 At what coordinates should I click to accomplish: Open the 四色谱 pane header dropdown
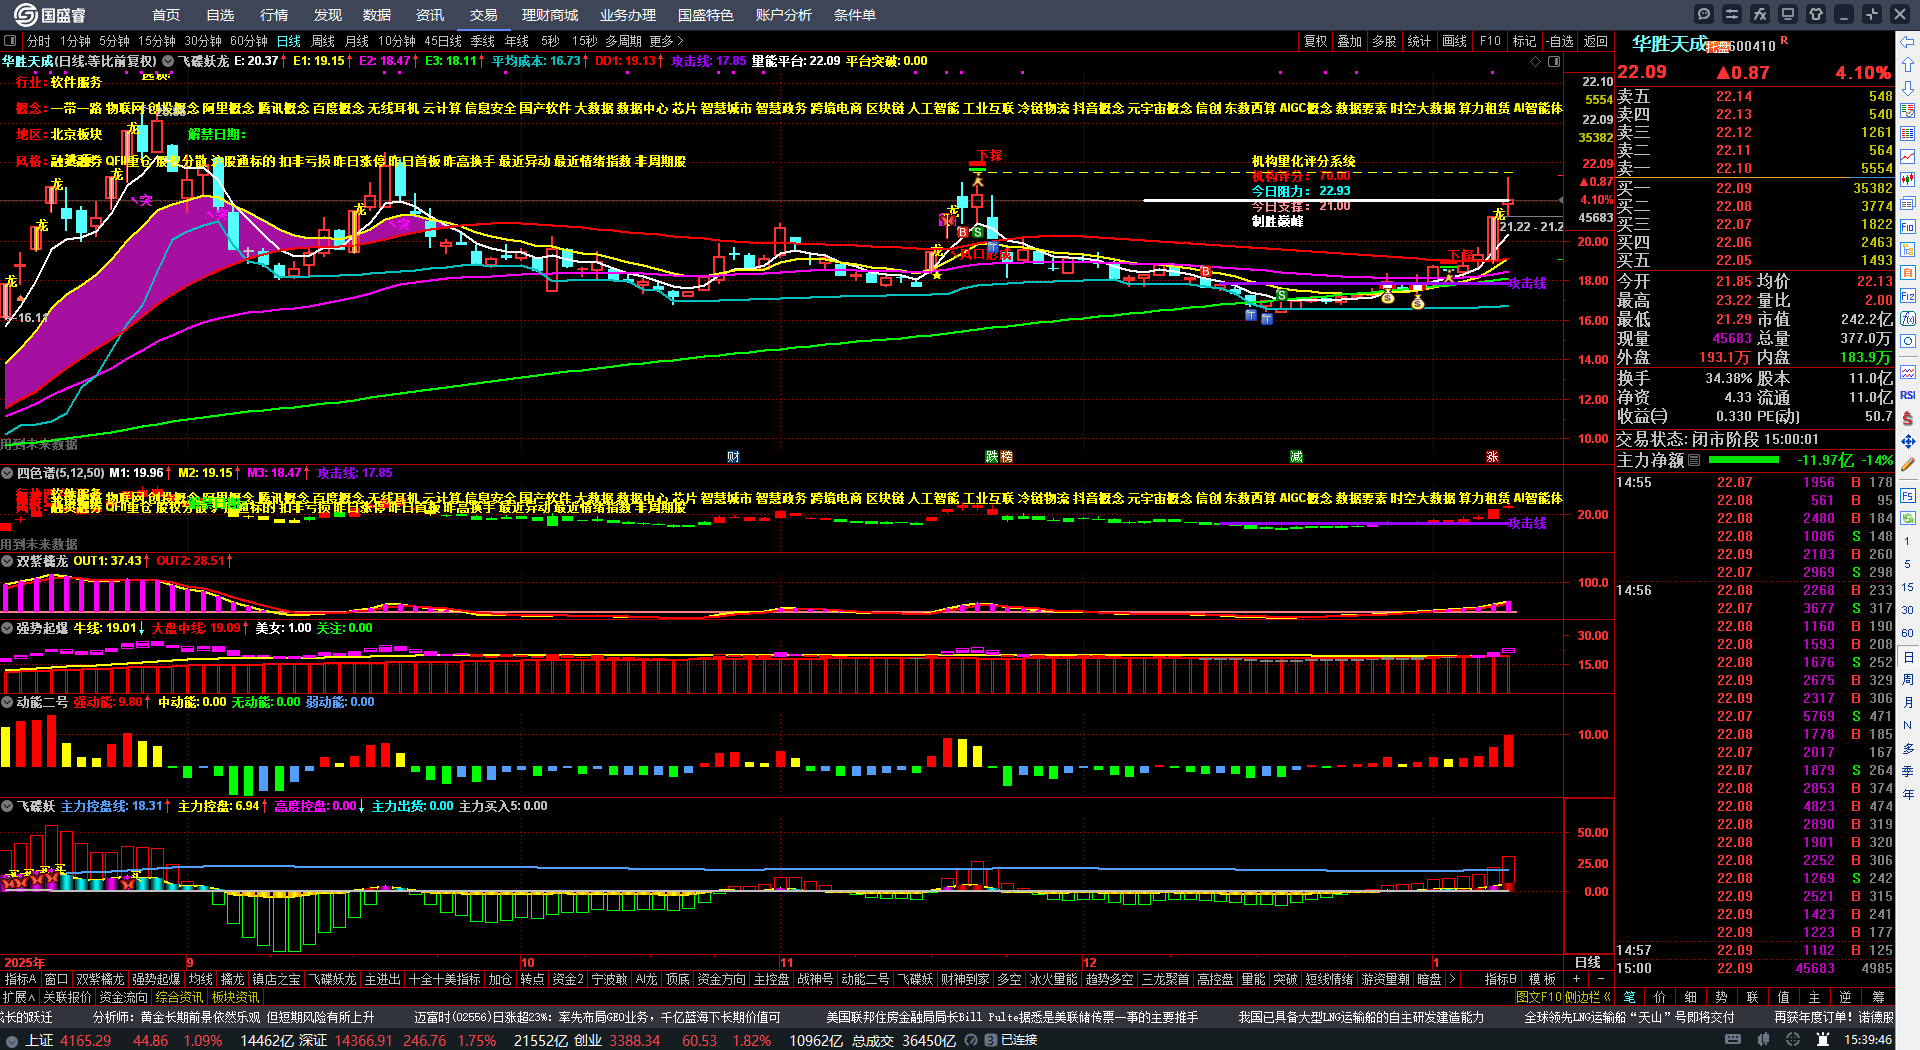point(8,473)
